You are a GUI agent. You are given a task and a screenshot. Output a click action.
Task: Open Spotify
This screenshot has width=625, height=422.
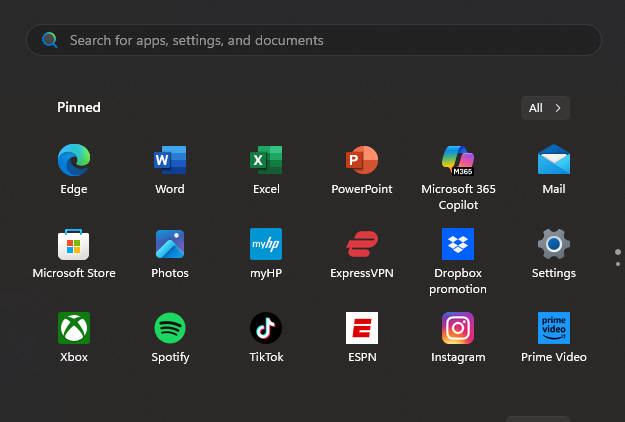click(x=170, y=338)
